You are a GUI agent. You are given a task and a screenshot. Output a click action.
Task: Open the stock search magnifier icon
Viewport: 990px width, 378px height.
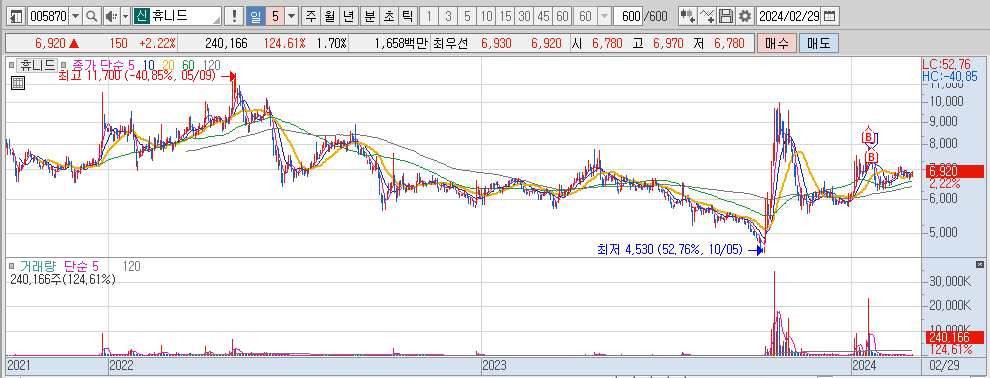(x=92, y=16)
